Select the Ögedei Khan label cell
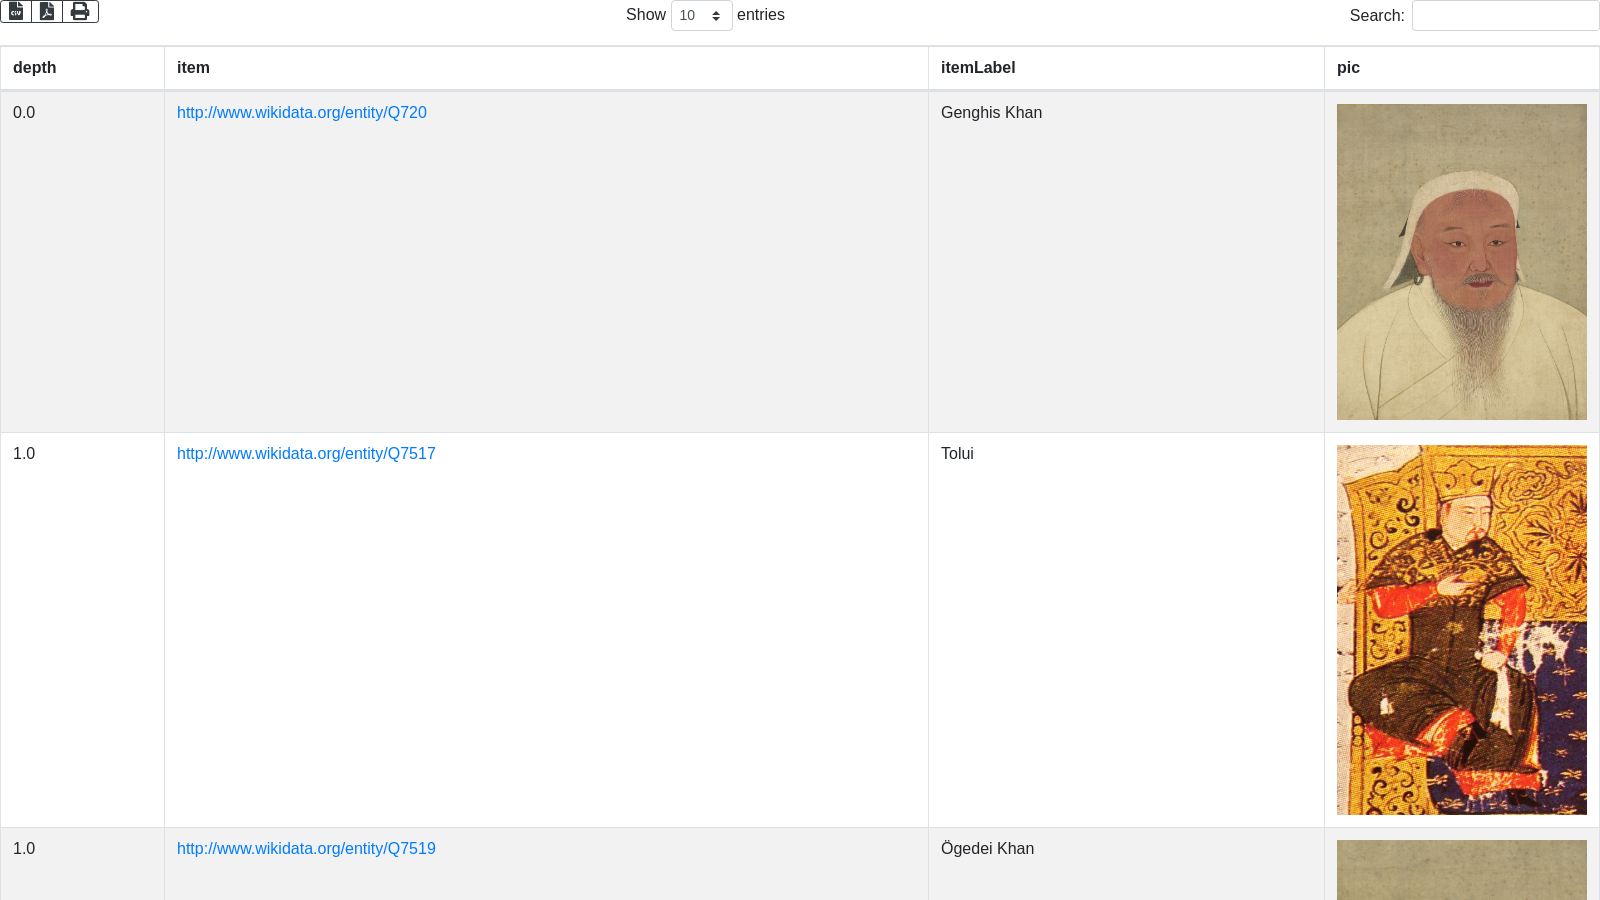This screenshot has width=1600, height=900. coord(987,849)
